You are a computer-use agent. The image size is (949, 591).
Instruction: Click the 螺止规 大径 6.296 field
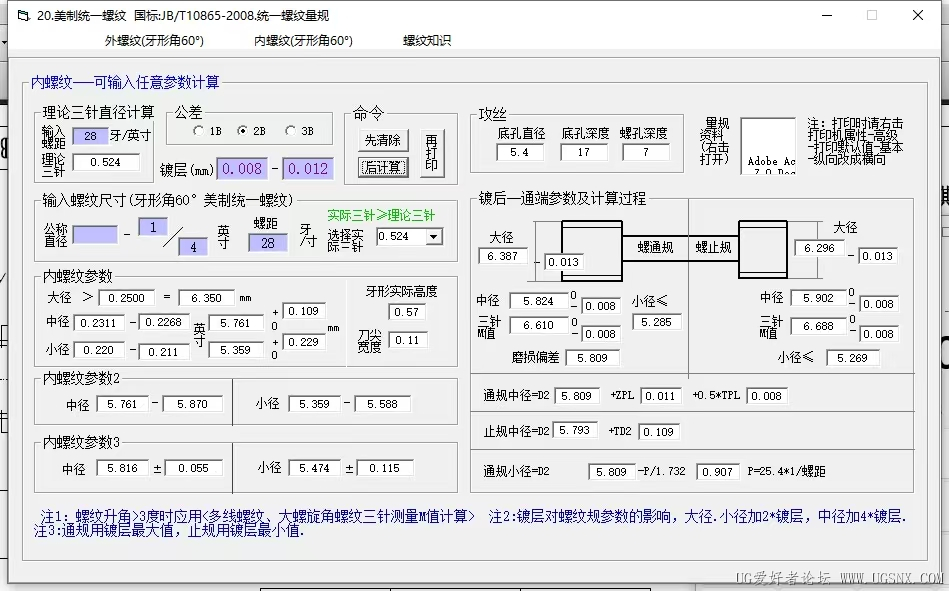pos(819,248)
